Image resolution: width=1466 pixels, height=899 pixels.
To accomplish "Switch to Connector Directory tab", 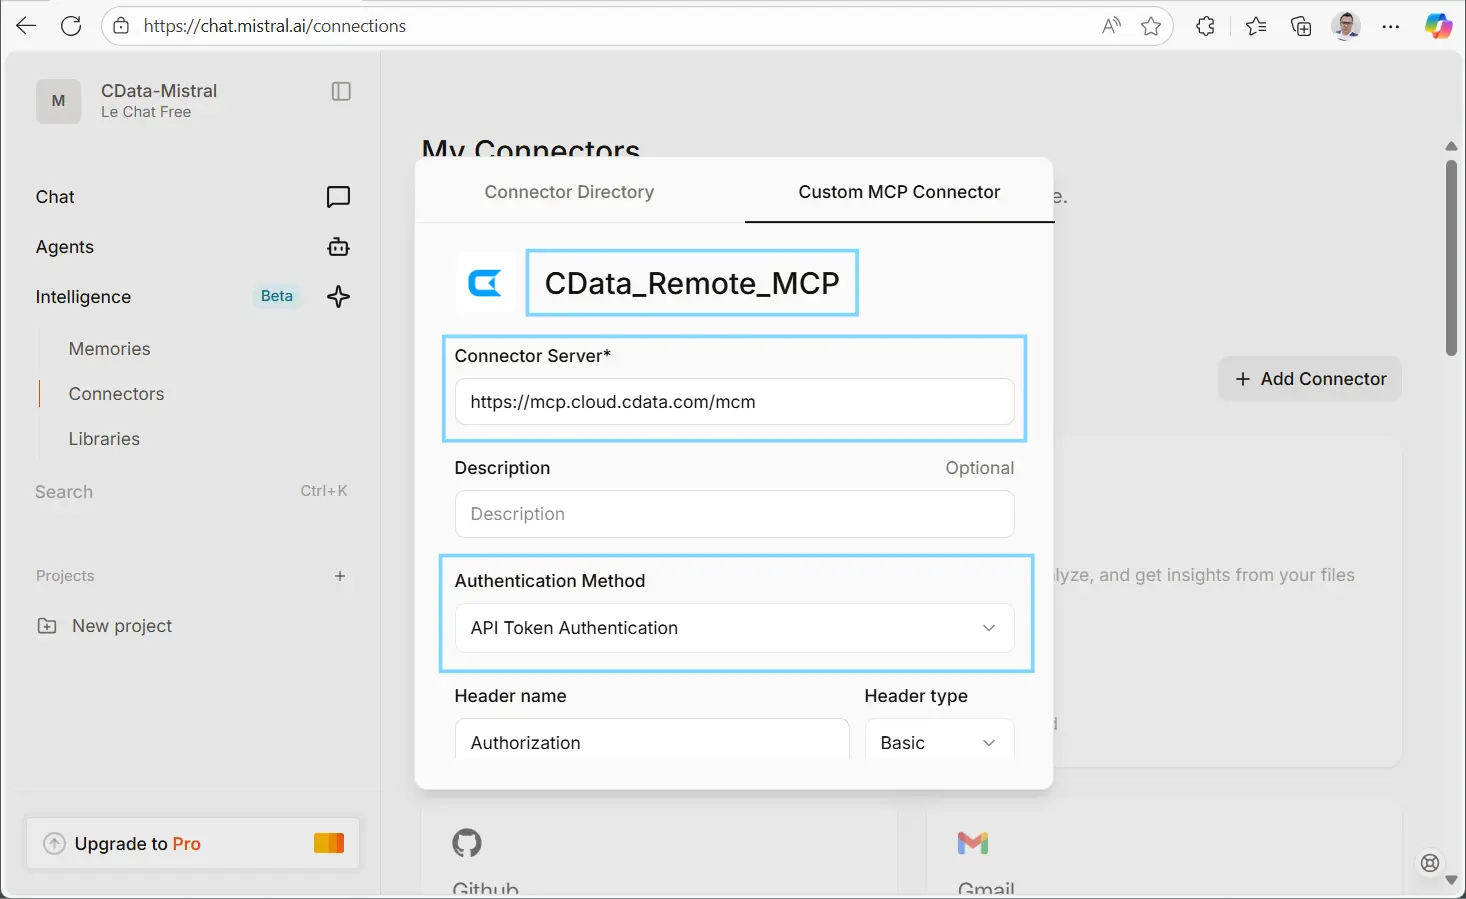I will (569, 192).
